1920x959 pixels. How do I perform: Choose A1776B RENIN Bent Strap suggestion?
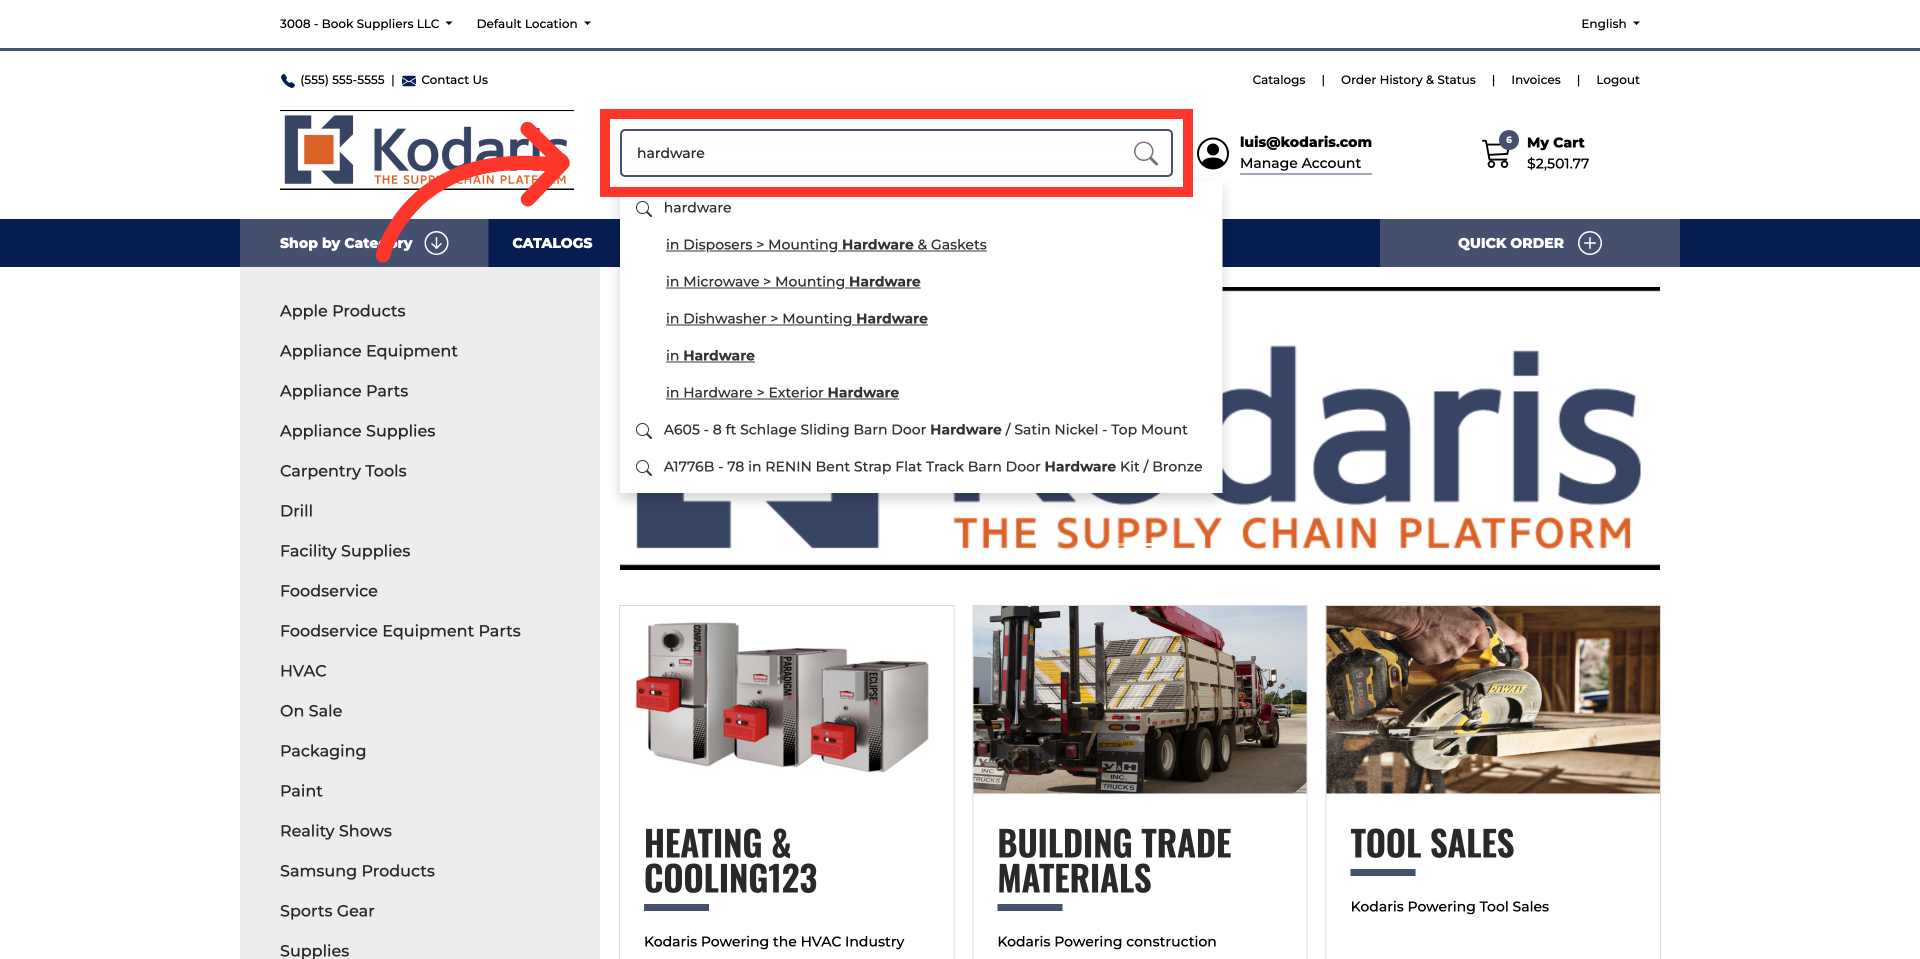933,467
